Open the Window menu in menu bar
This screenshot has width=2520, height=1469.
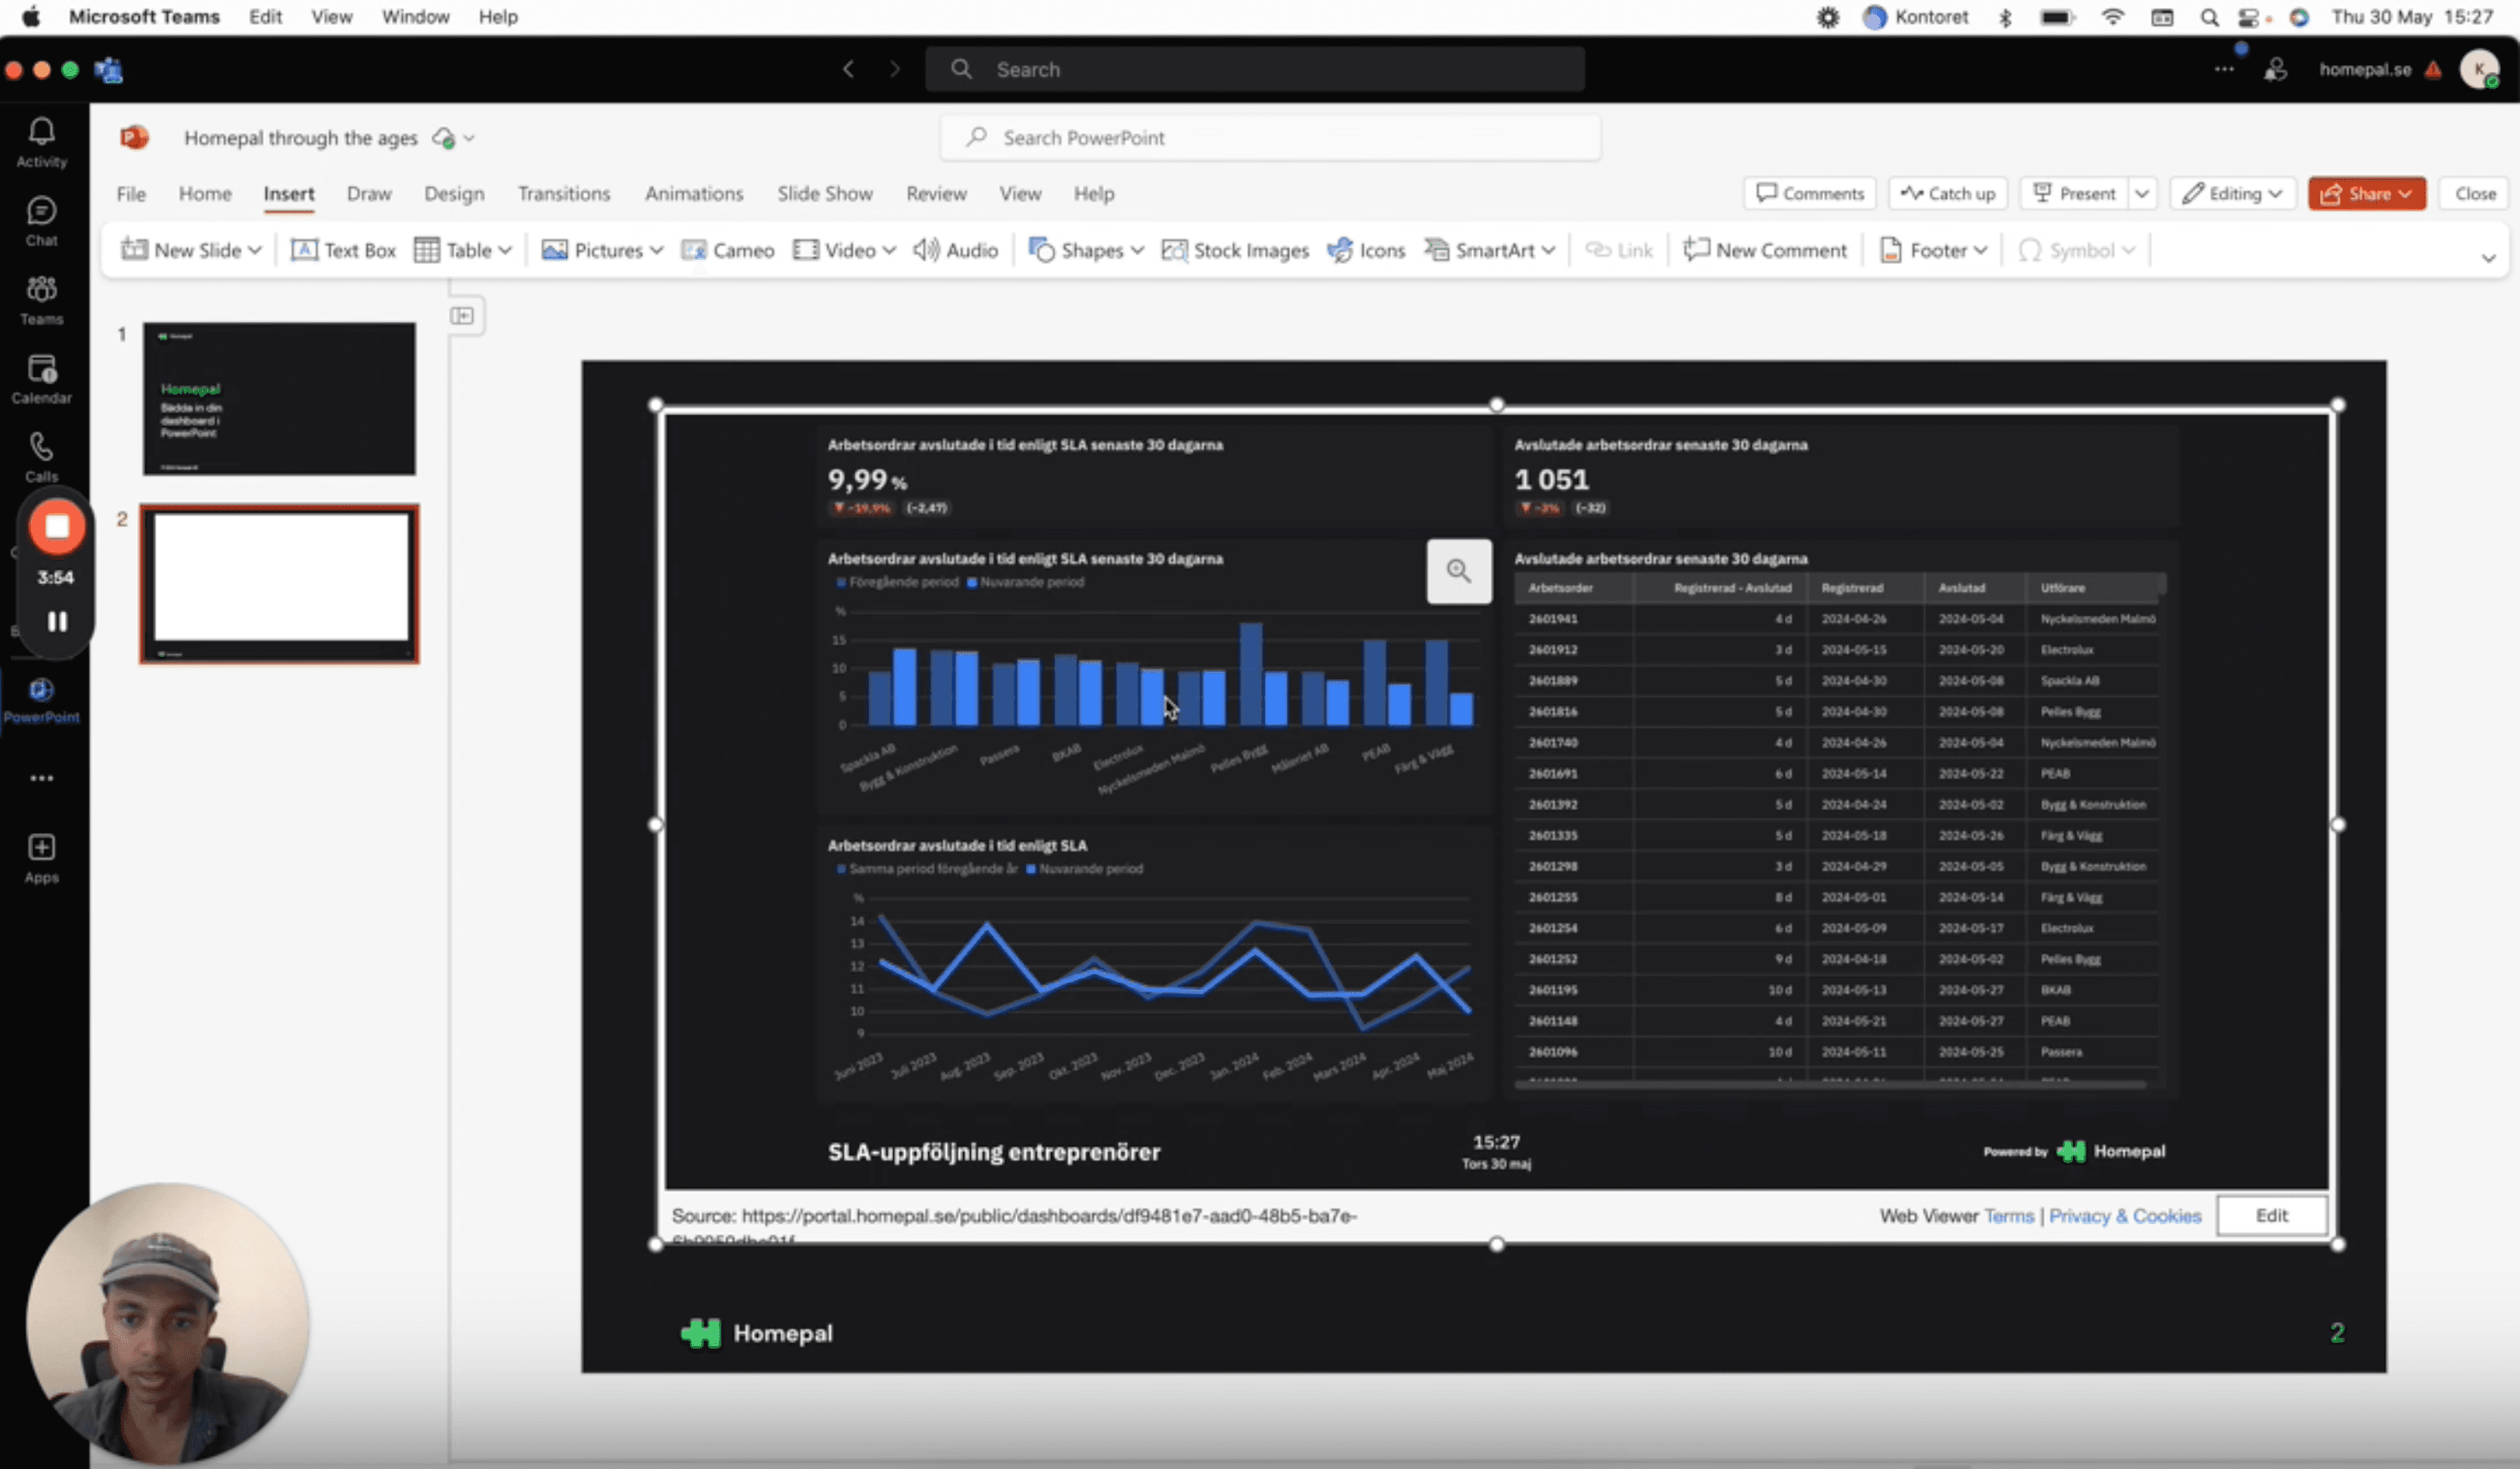[415, 17]
